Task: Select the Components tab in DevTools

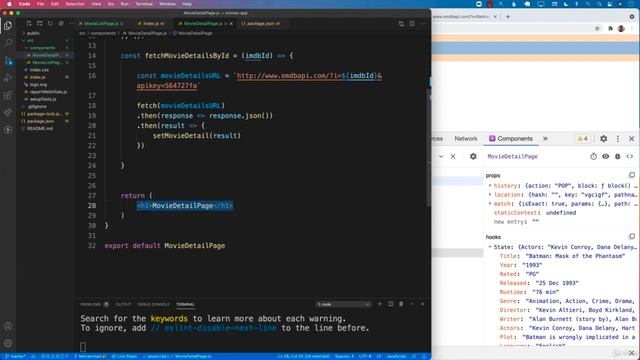Action: (x=511, y=139)
